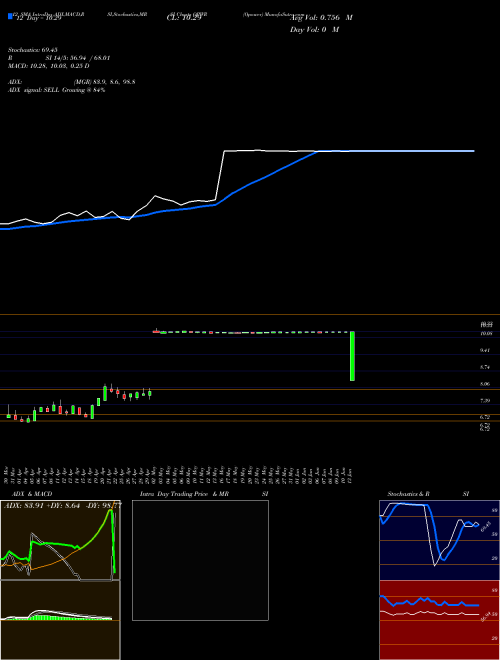Click the 'ADX signal: SELL Growing @ 84%' text

click(56, 90)
